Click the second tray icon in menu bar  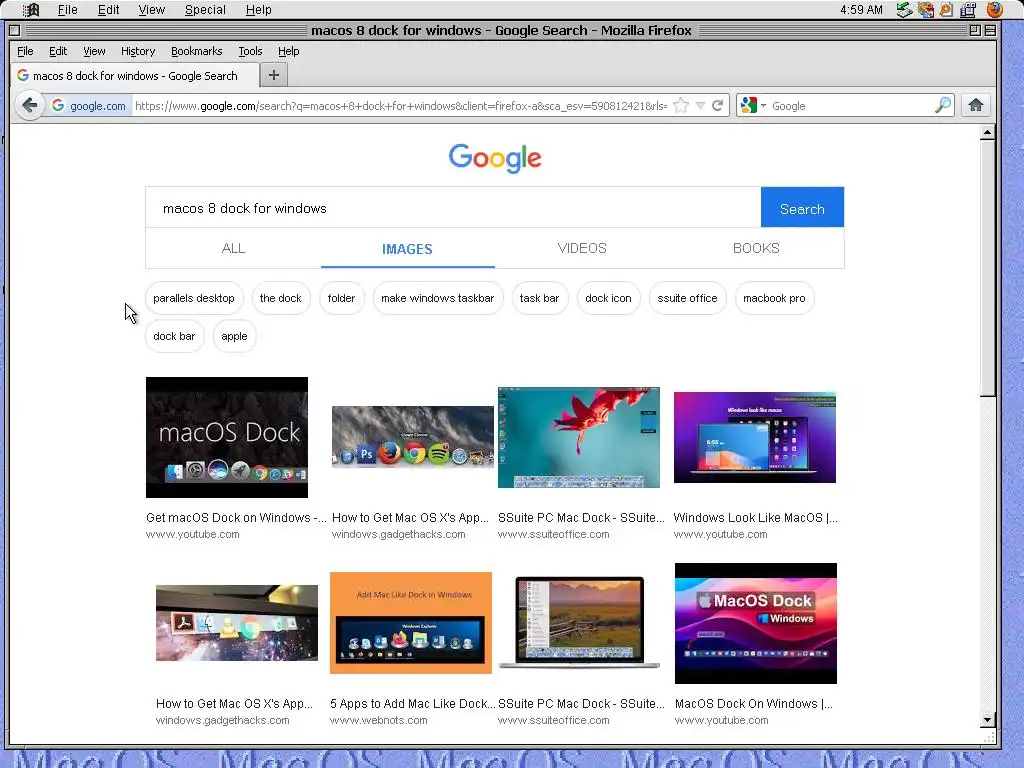click(925, 10)
